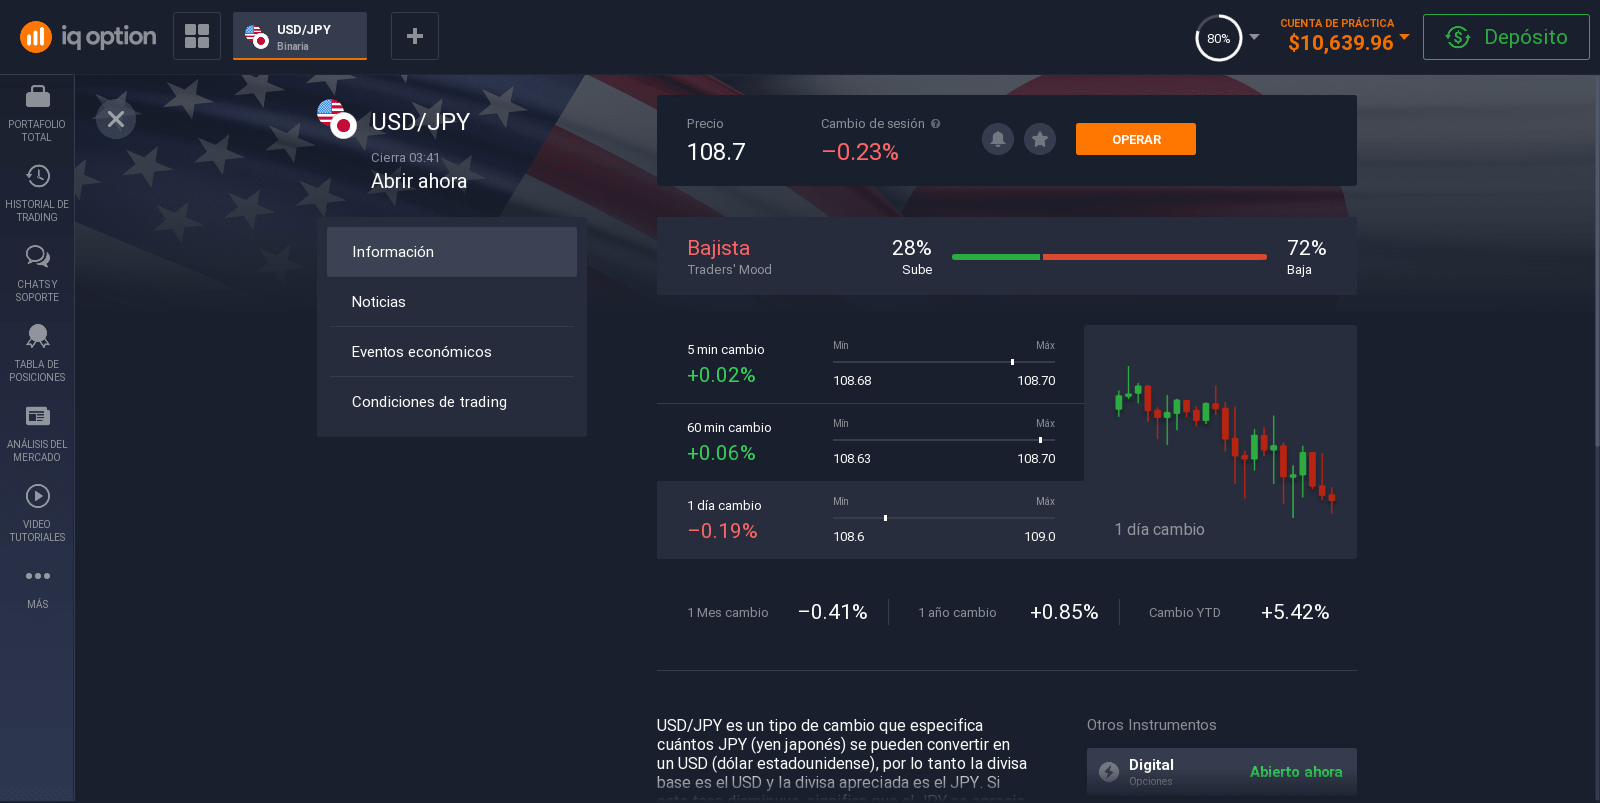This screenshot has width=1600, height=803.
Task: Open Video Tutoriales sidebar item
Action: tap(37, 513)
